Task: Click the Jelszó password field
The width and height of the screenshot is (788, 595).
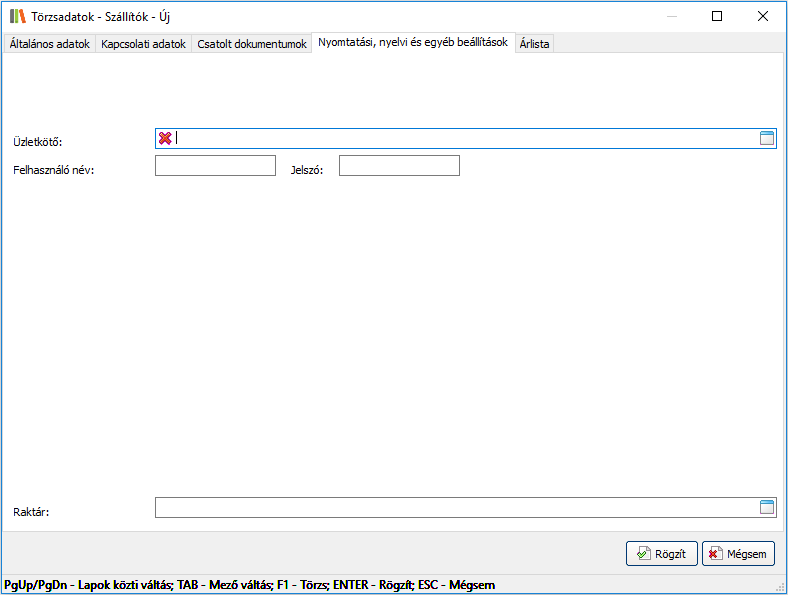Action: (399, 166)
